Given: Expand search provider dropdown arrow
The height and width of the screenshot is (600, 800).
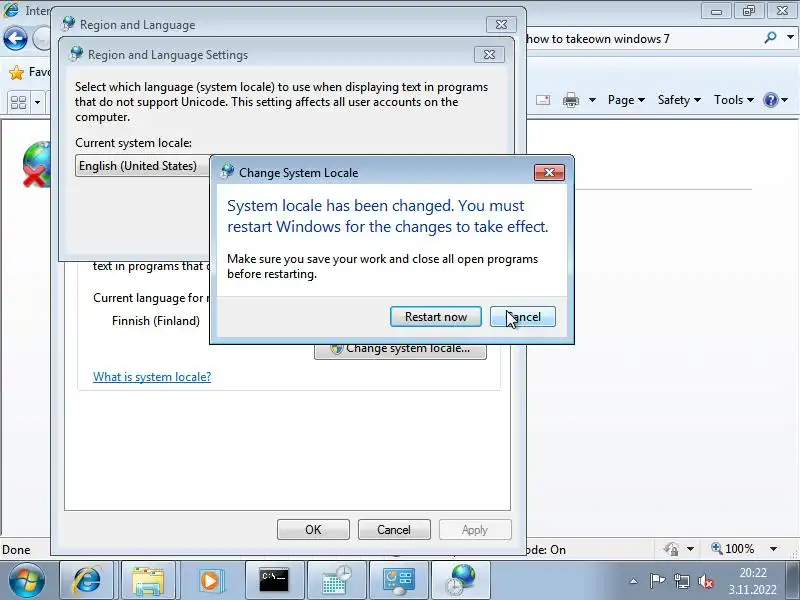Looking at the screenshot, I should pyautogui.click(x=790, y=37).
